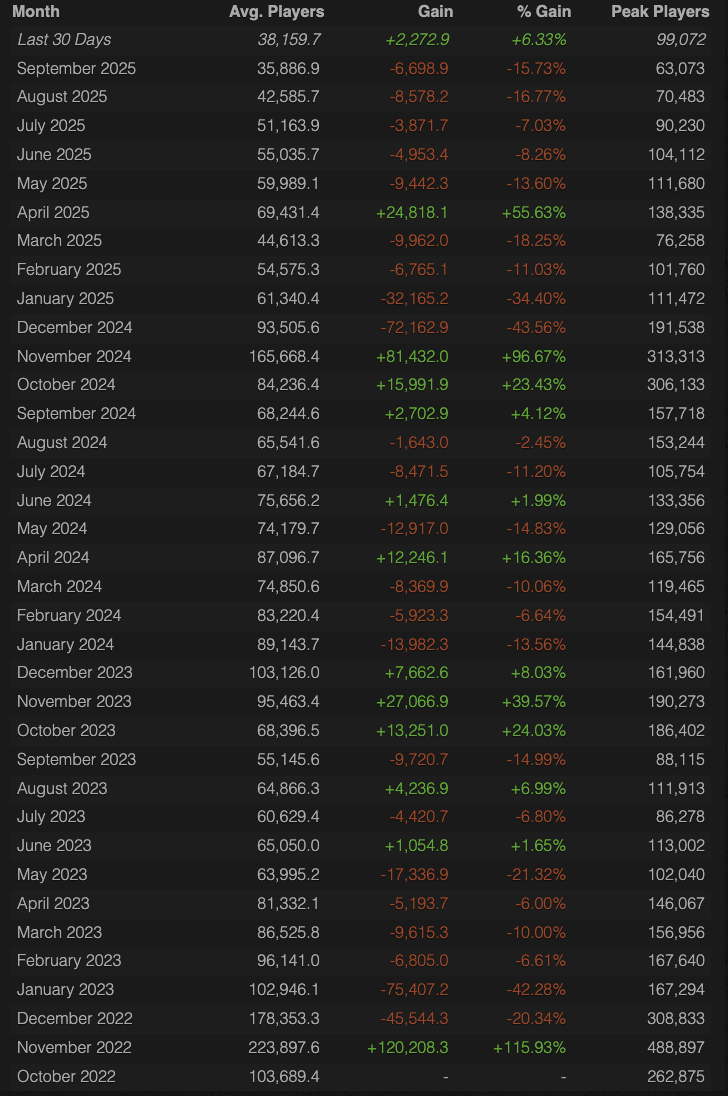This screenshot has height=1096, width=728.
Task: Click the +2,272.9 gain value
Action: [417, 40]
